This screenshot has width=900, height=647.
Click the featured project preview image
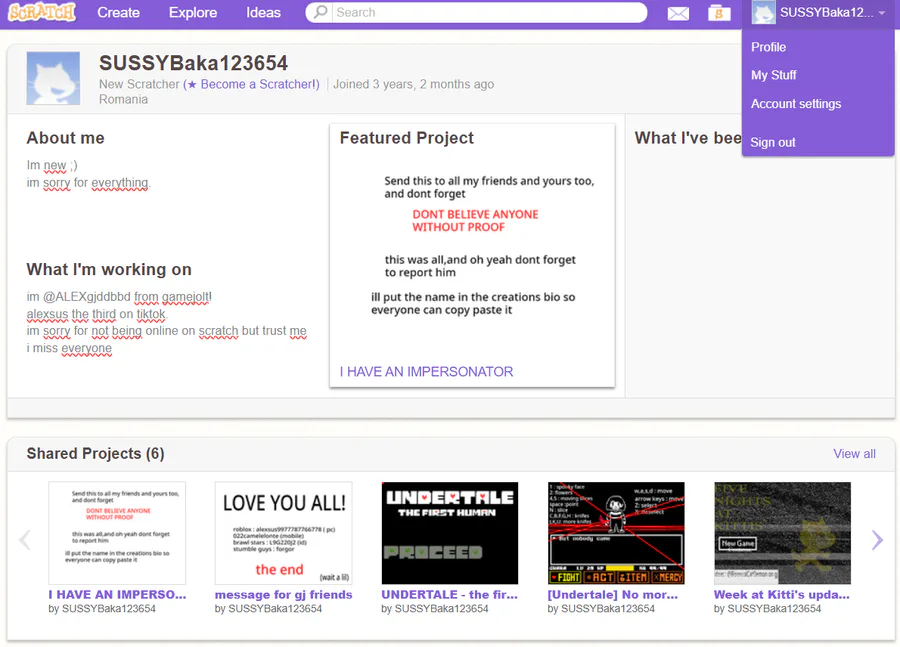[x=472, y=255]
